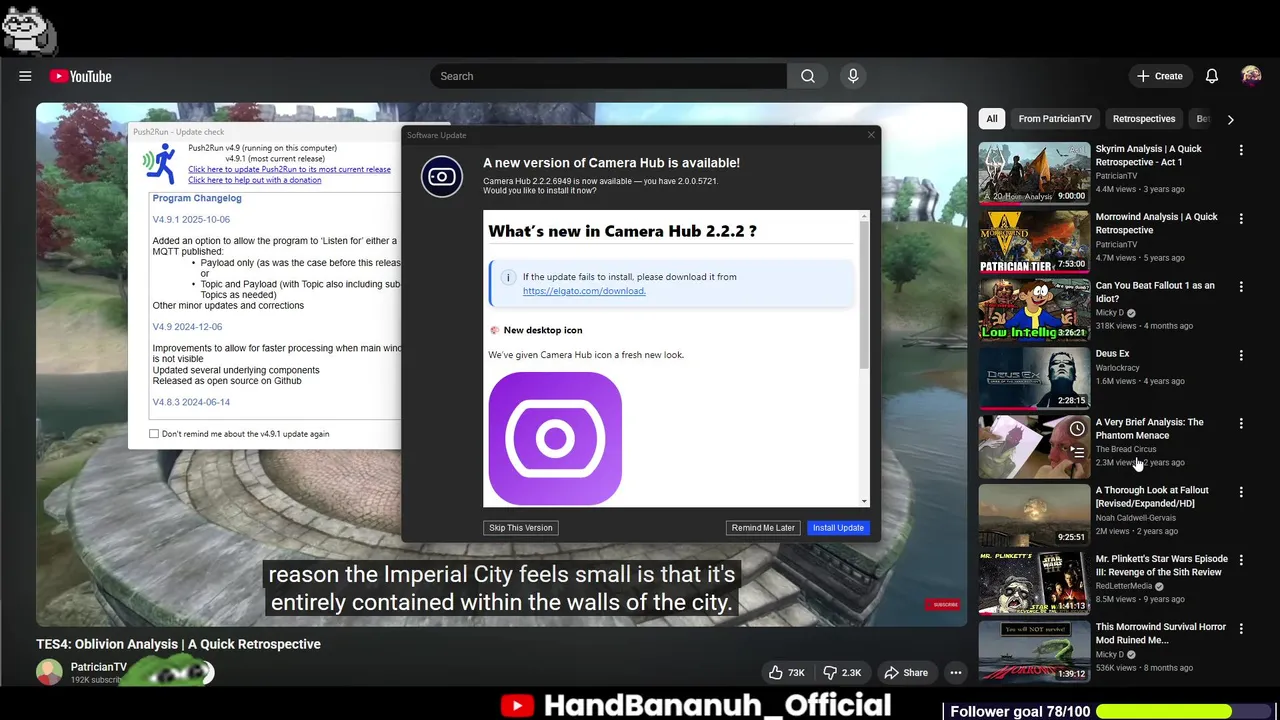Click Camera Hub icon in update dialog
The height and width of the screenshot is (720, 1280).
(442, 177)
